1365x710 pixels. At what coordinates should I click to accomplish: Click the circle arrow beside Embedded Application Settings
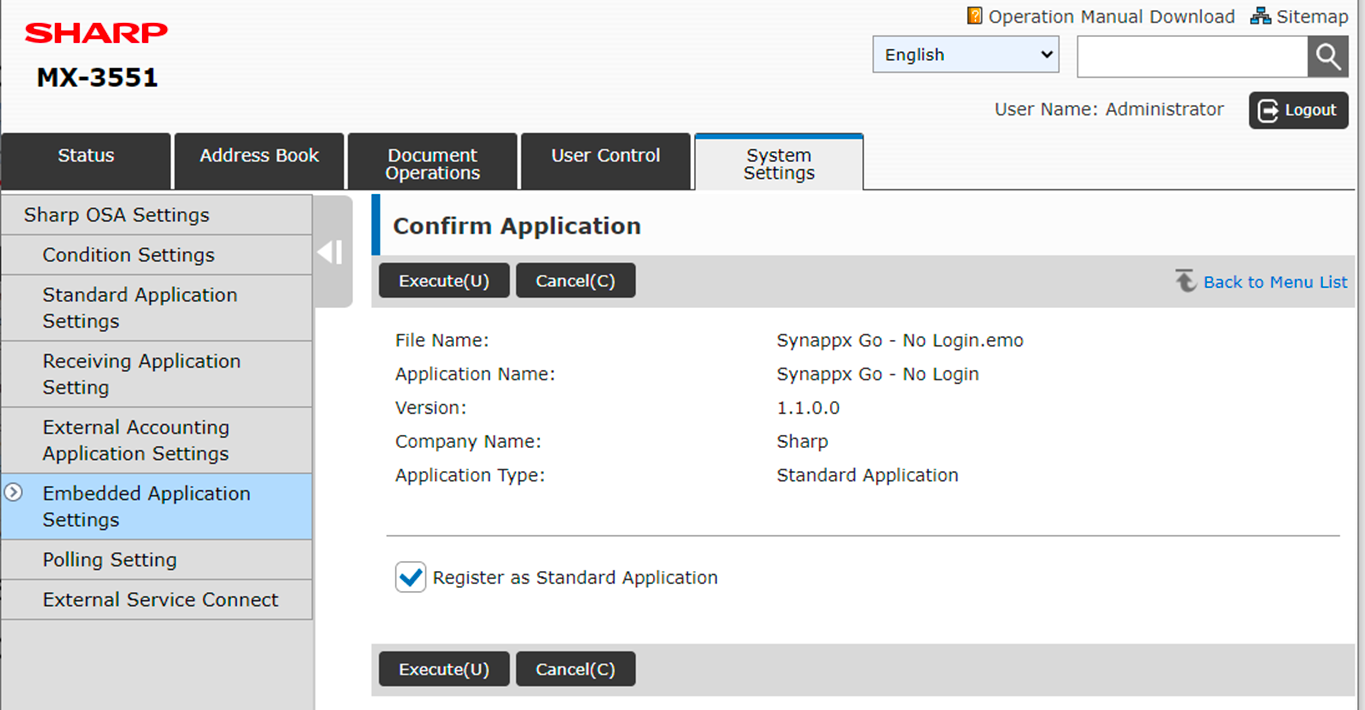tap(14, 492)
